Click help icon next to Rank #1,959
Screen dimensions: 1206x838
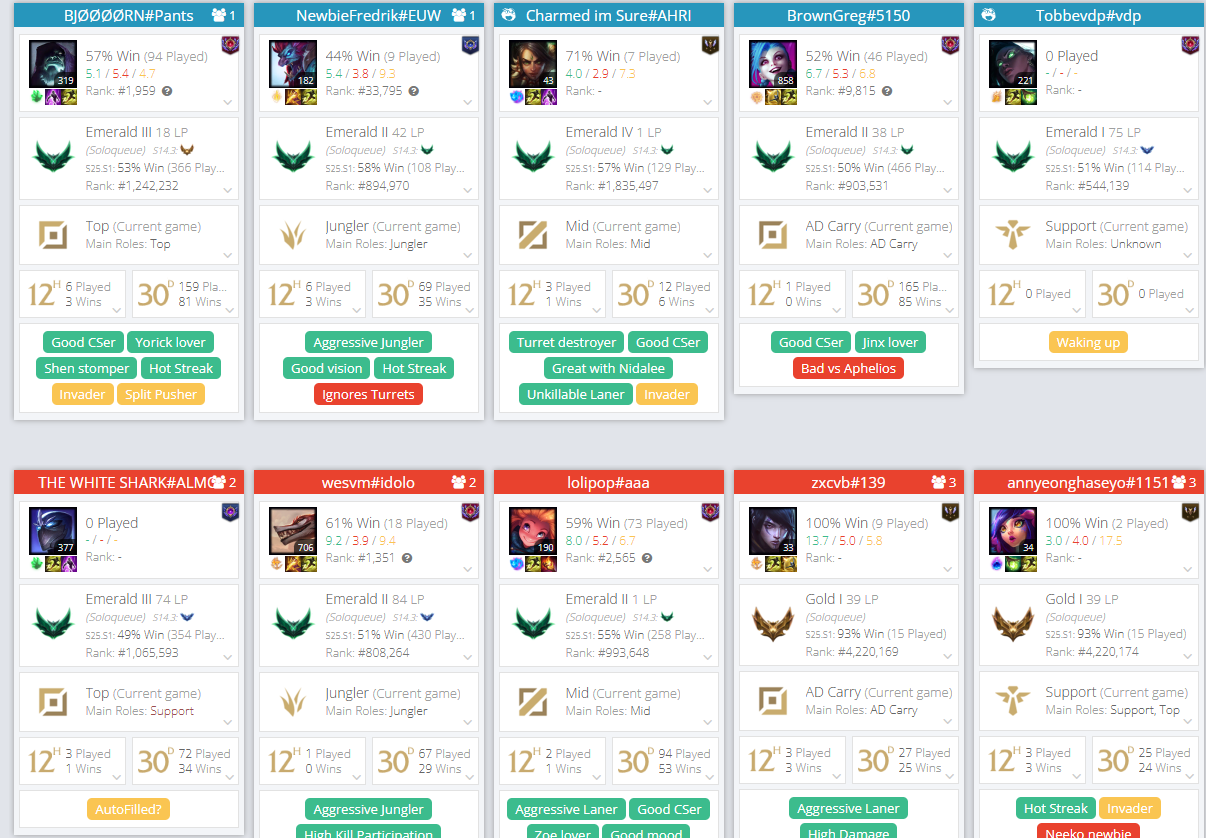[167, 91]
